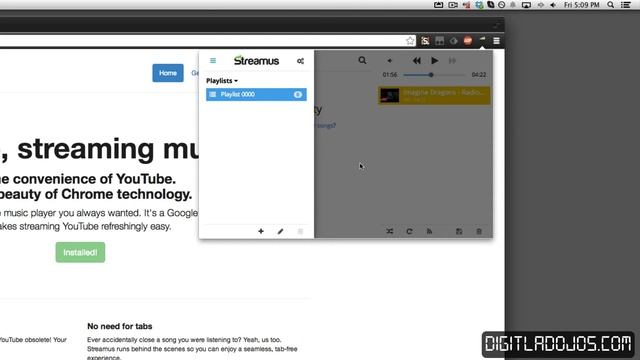Expand the Playlists dropdown
This screenshot has width=640, height=360.
click(x=222, y=81)
